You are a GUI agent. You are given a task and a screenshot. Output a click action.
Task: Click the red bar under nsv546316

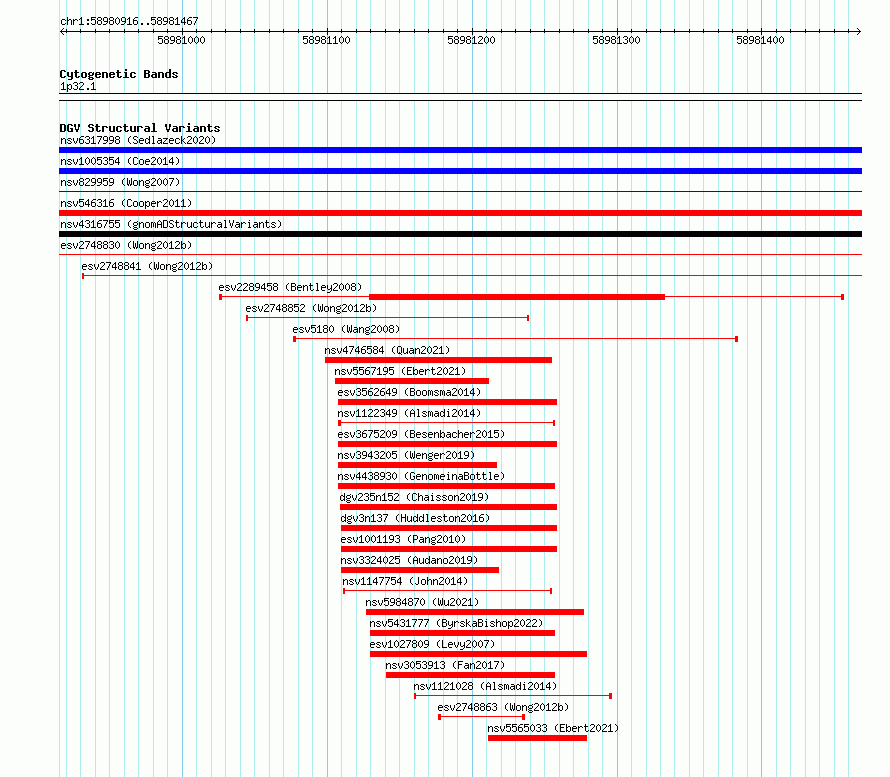(x=460, y=213)
